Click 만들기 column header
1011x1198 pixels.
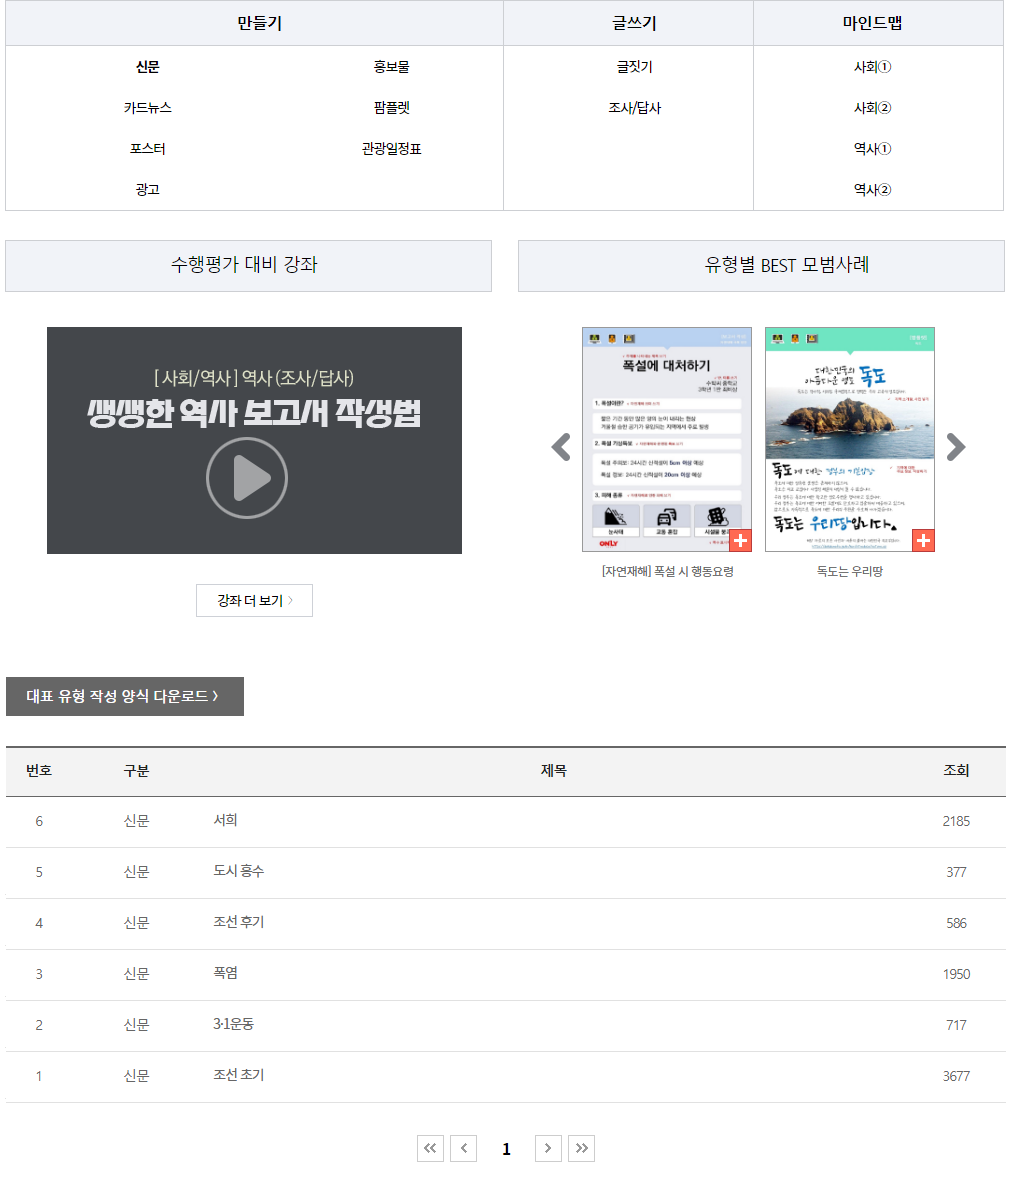tap(254, 23)
